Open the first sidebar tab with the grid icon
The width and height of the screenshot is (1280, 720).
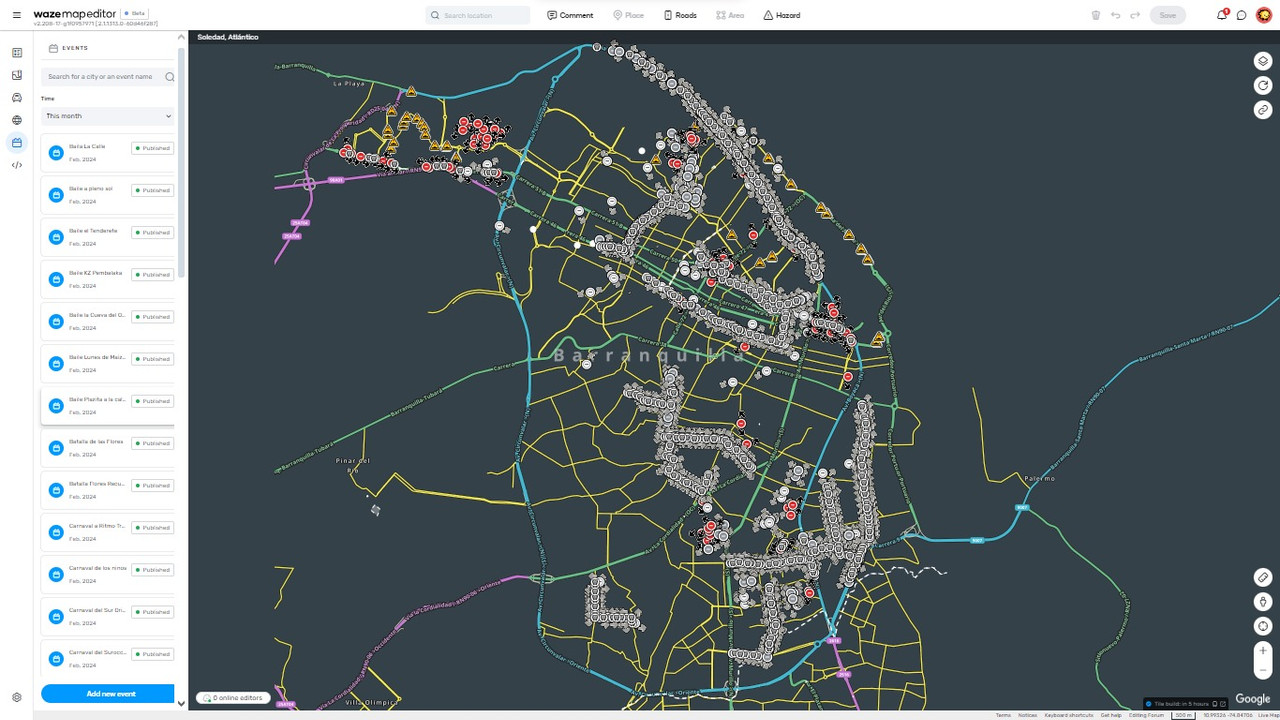pos(17,52)
